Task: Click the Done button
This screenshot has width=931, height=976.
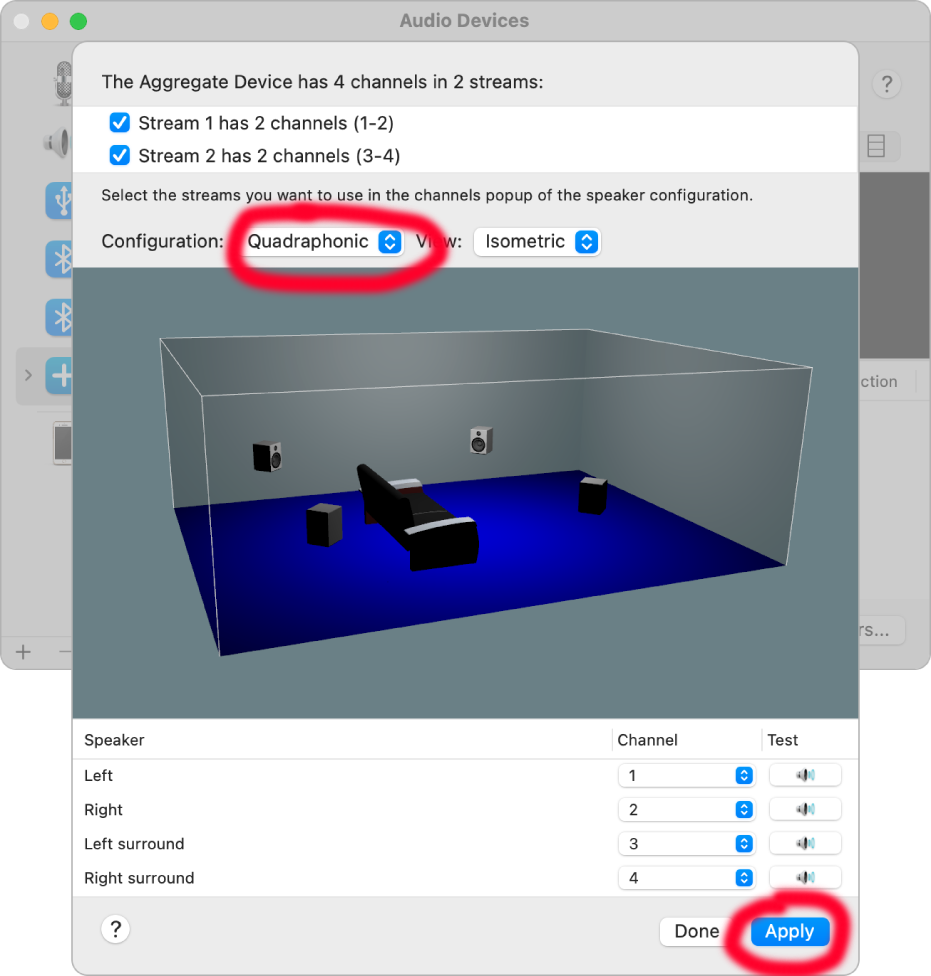Action: (x=696, y=931)
